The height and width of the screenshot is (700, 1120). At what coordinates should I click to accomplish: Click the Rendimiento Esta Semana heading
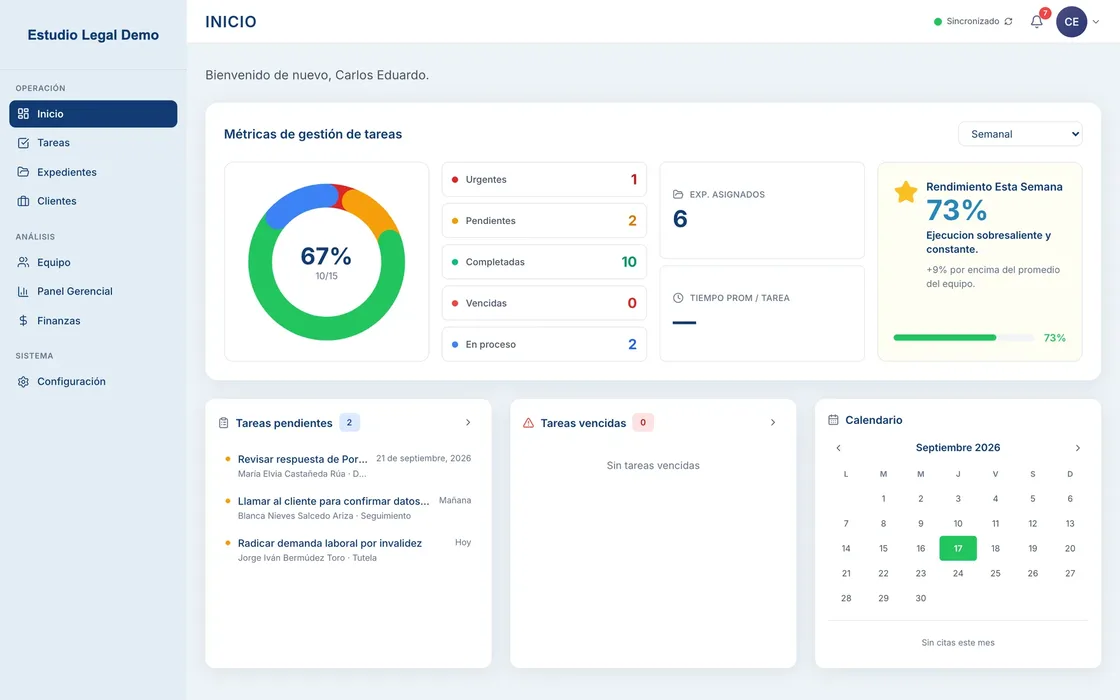994,187
